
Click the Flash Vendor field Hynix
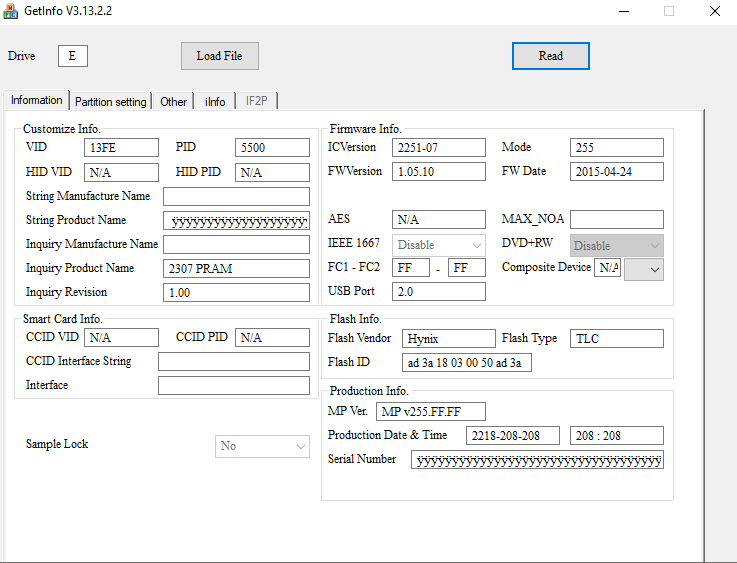coord(448,338)
